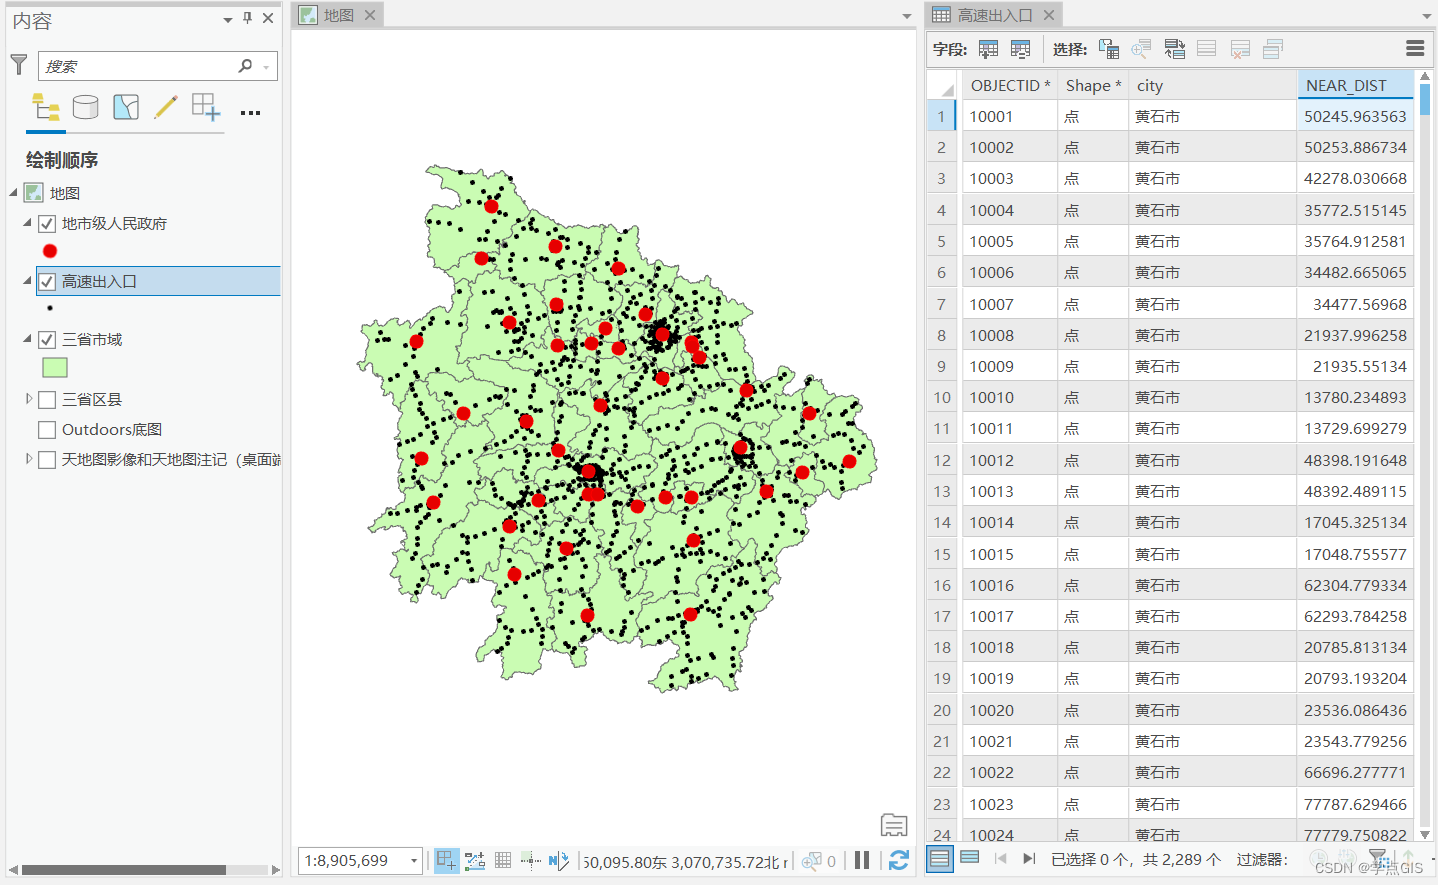
Task: Uncheck the 高速出入口 layer visibility
Action: pyautogui.click(x=47, y=282)
